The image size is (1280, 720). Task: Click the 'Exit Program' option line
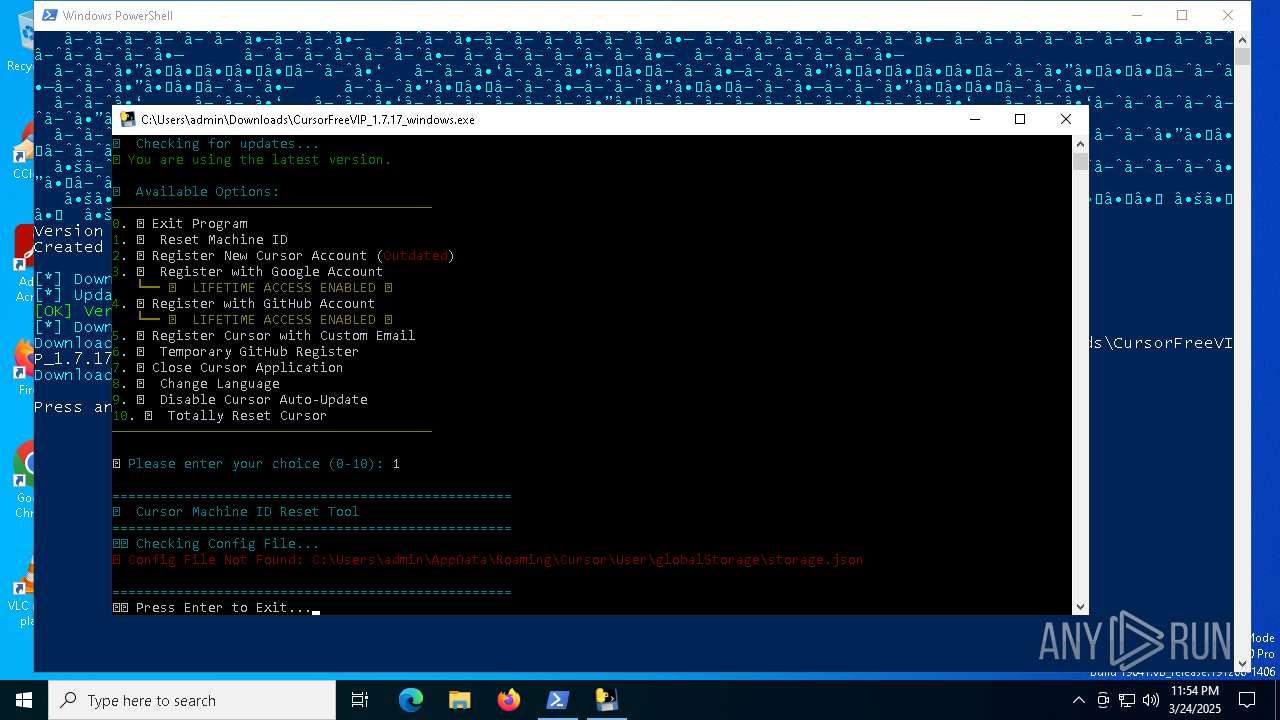click(x=180, y=223)
